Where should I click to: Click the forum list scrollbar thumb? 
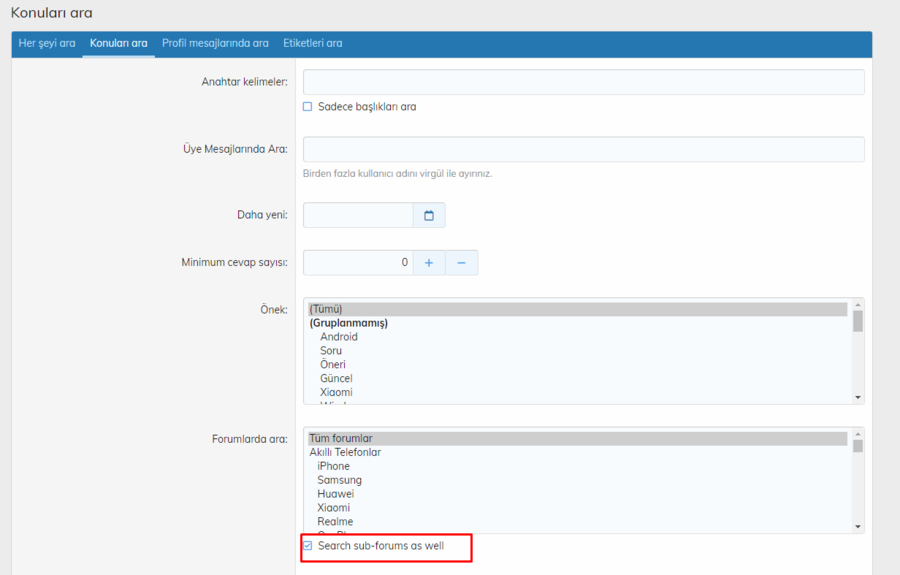pyautogui.click(x=858, y=446)
